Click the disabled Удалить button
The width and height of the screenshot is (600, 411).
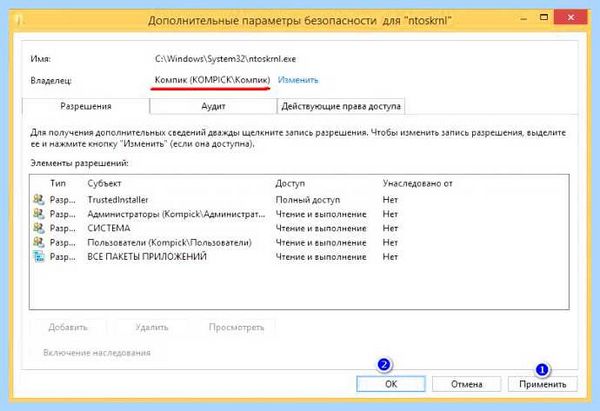(152, 327)
